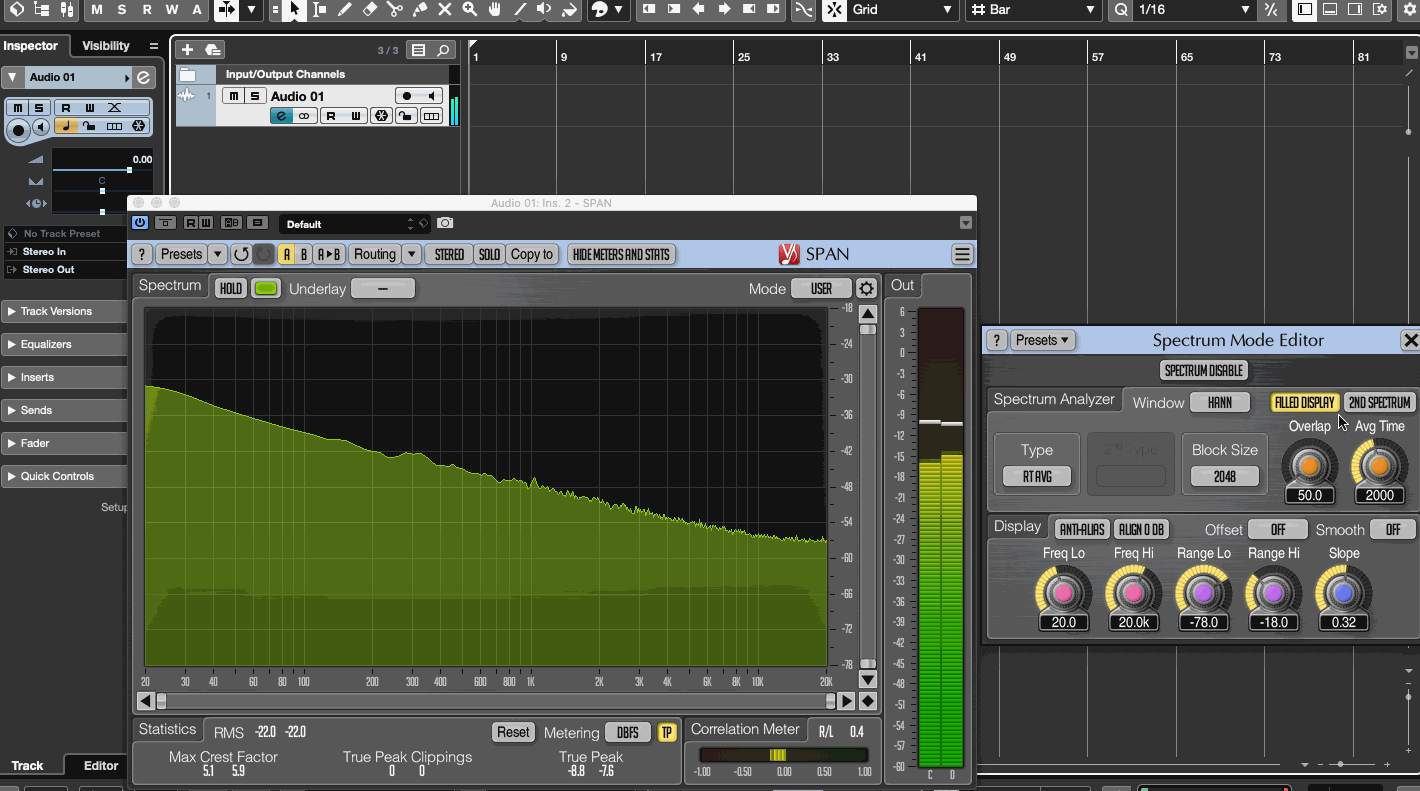Open the Bar grid type dropdown

coord(1034,10)
